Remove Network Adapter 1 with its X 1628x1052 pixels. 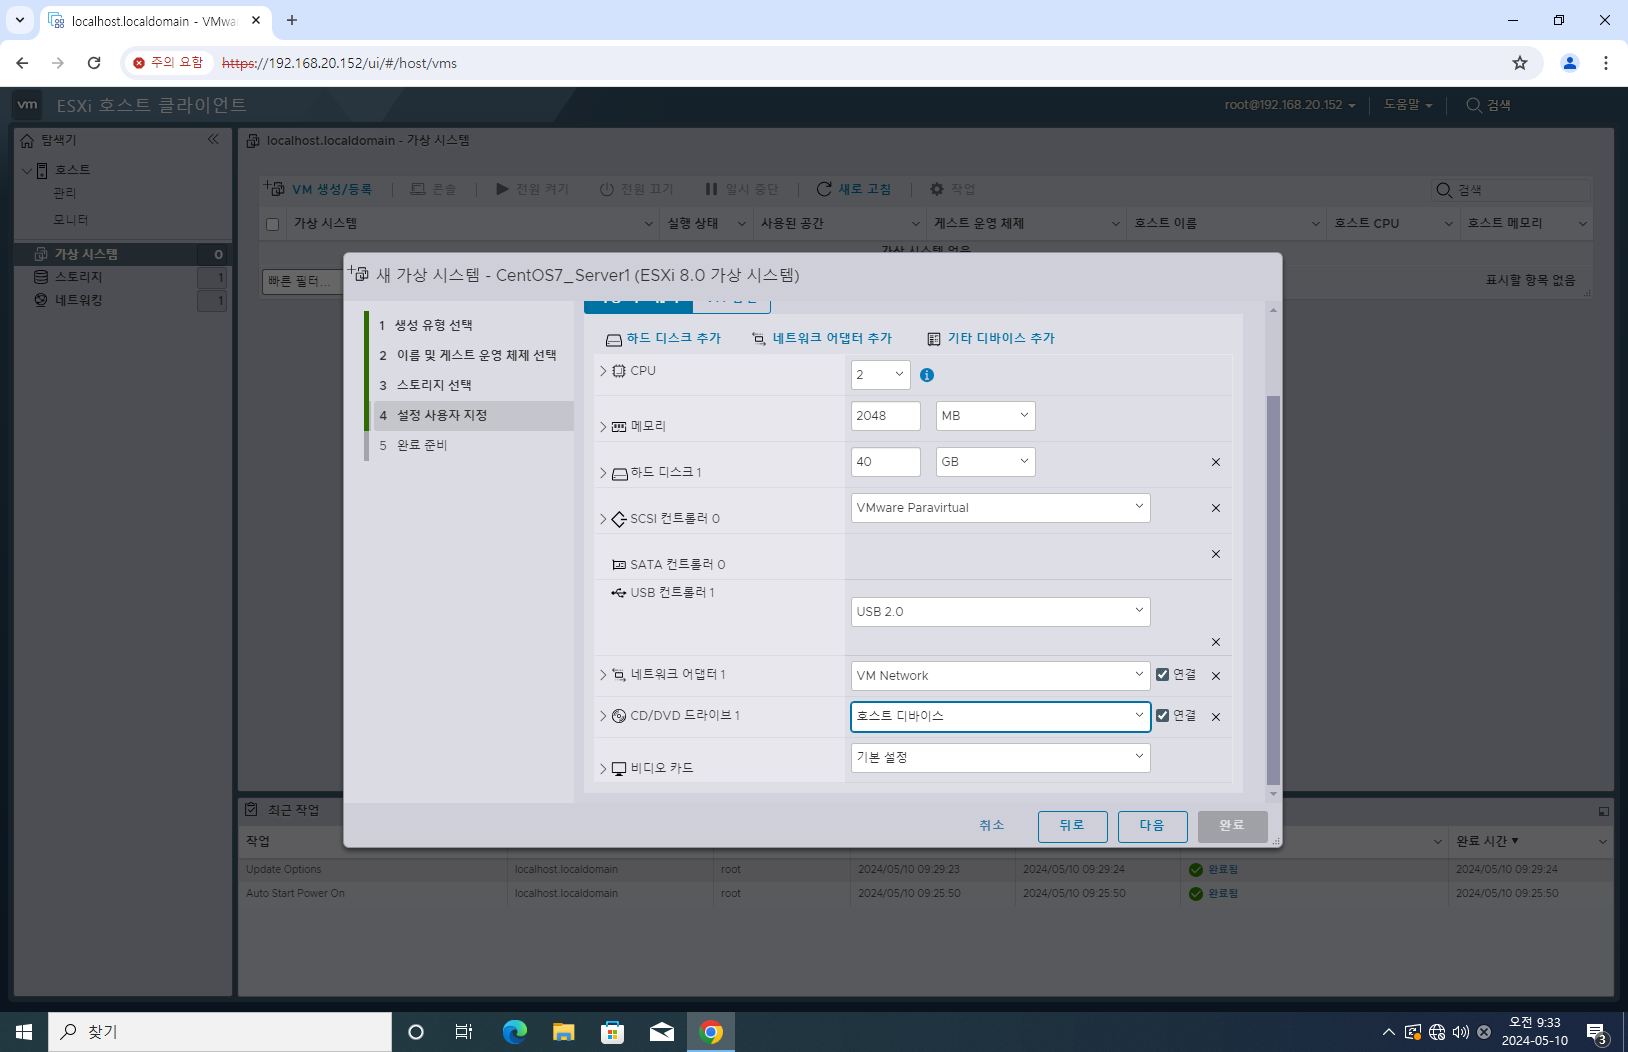coord(1216,676)
